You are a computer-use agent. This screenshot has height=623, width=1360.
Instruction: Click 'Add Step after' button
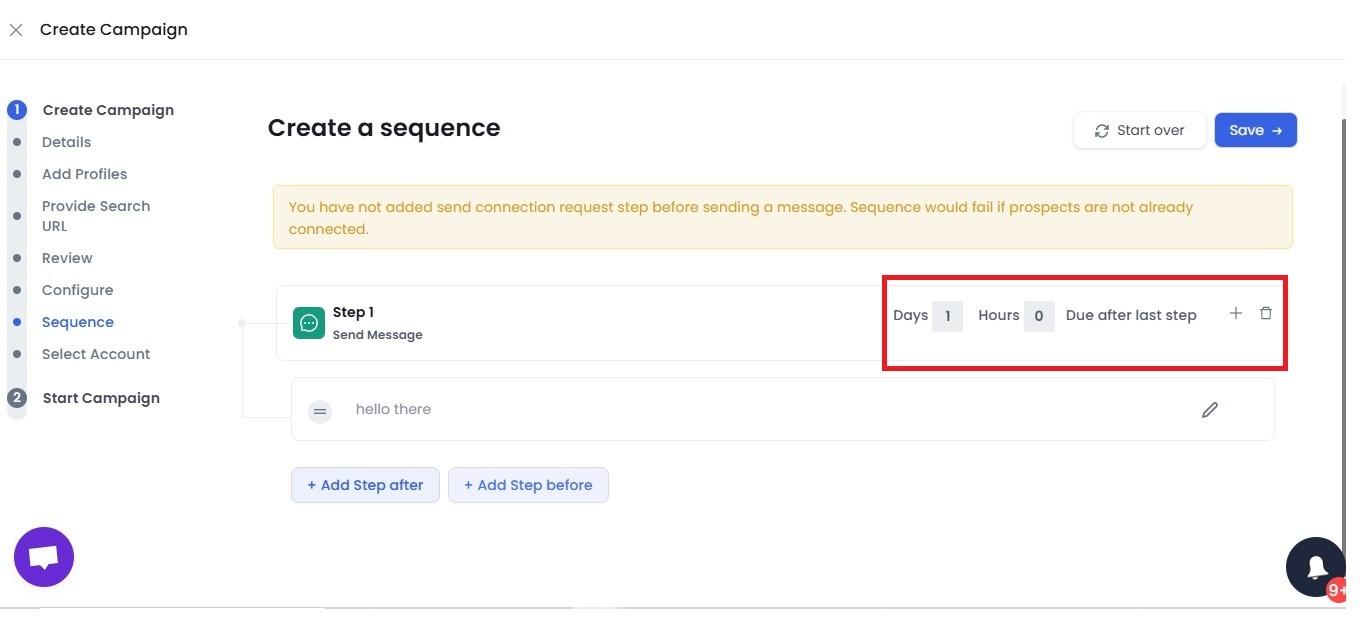[x=365, y=485]
